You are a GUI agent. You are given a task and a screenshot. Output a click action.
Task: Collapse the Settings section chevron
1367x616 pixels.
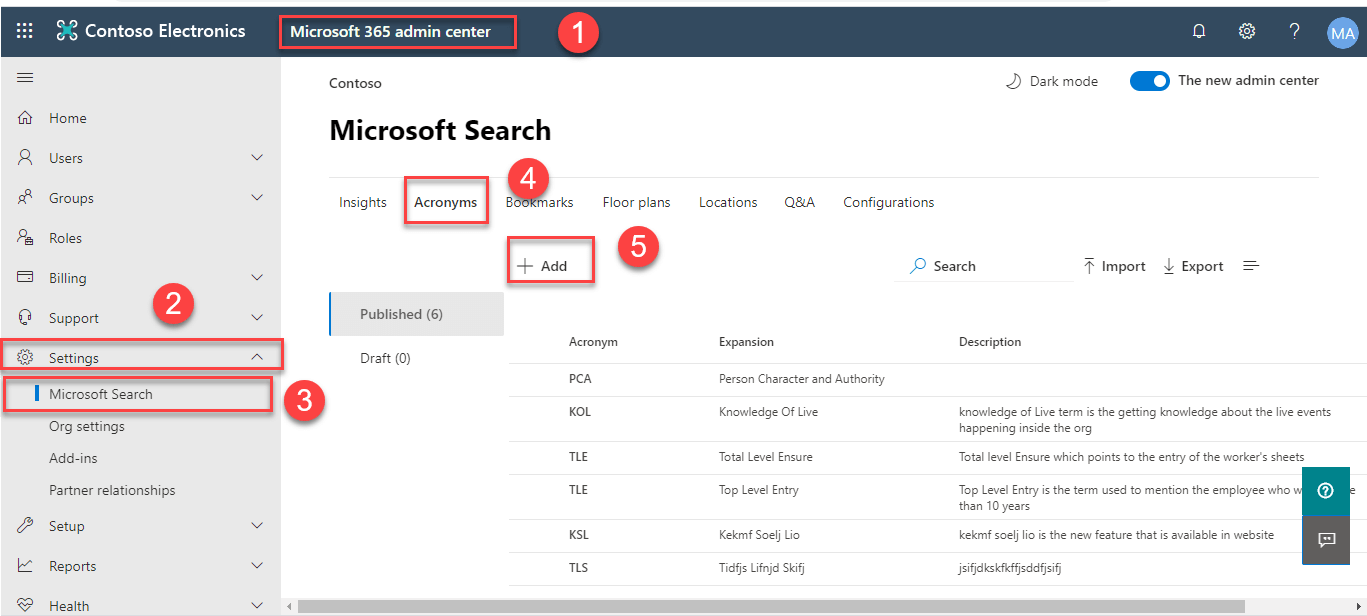(x=257, y=357)
